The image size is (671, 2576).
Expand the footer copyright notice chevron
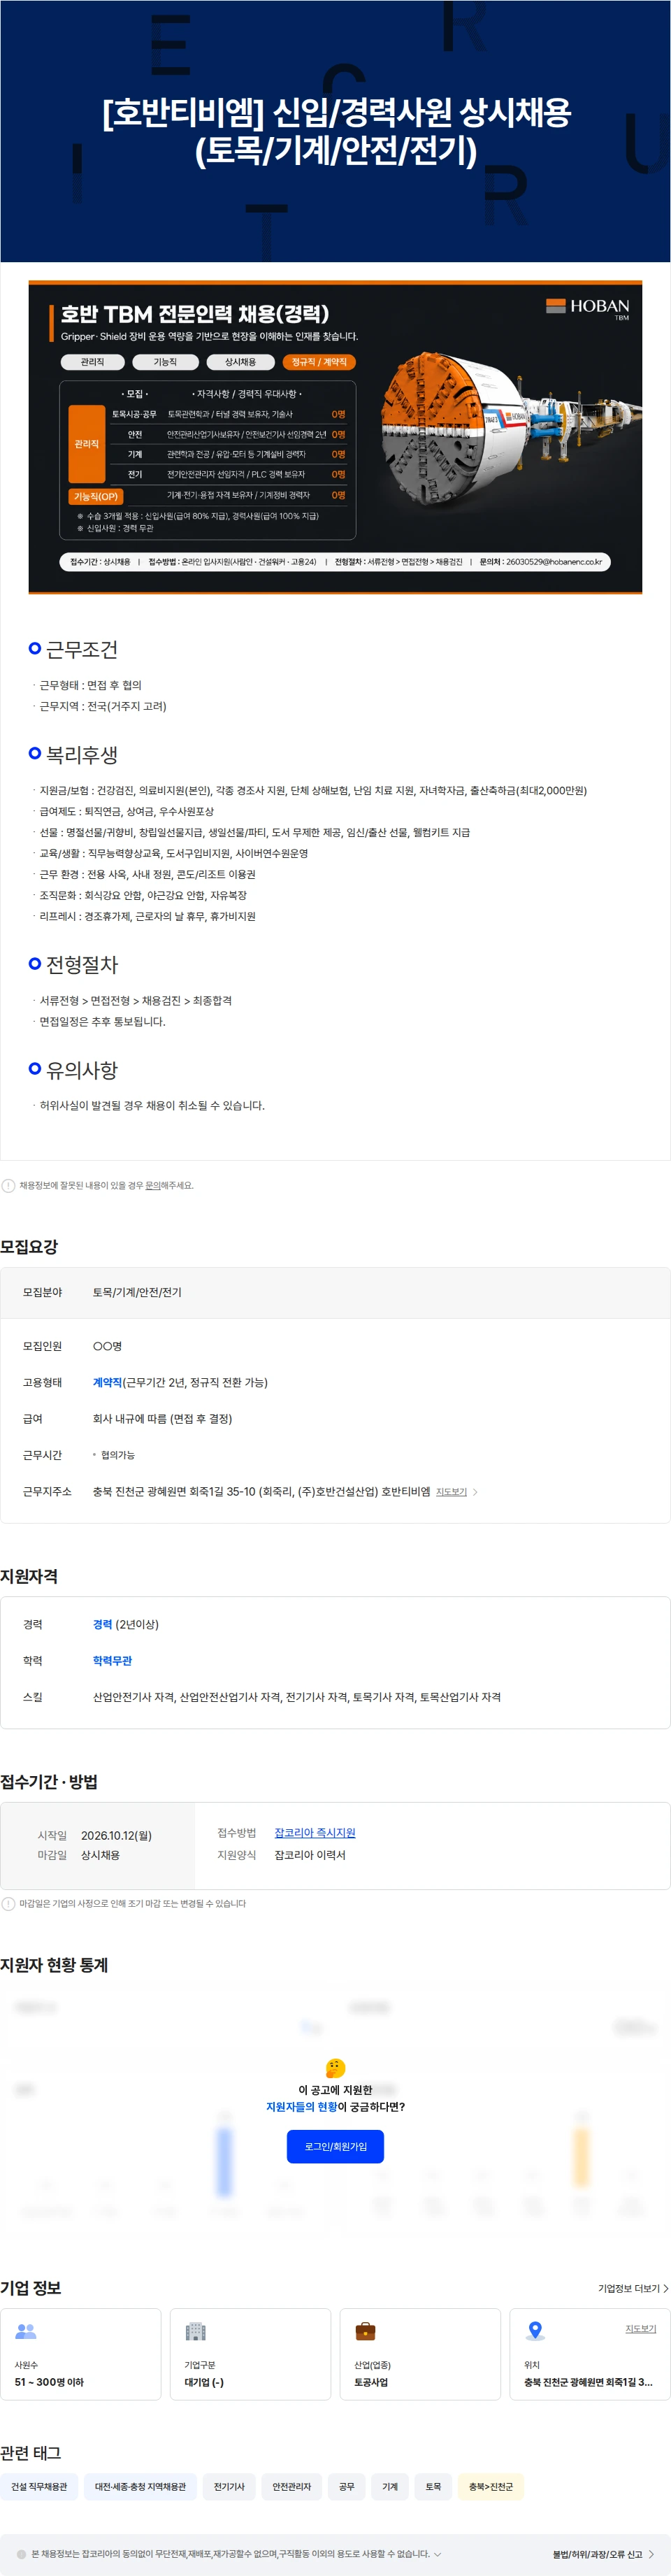click(x=437, y=2554)
